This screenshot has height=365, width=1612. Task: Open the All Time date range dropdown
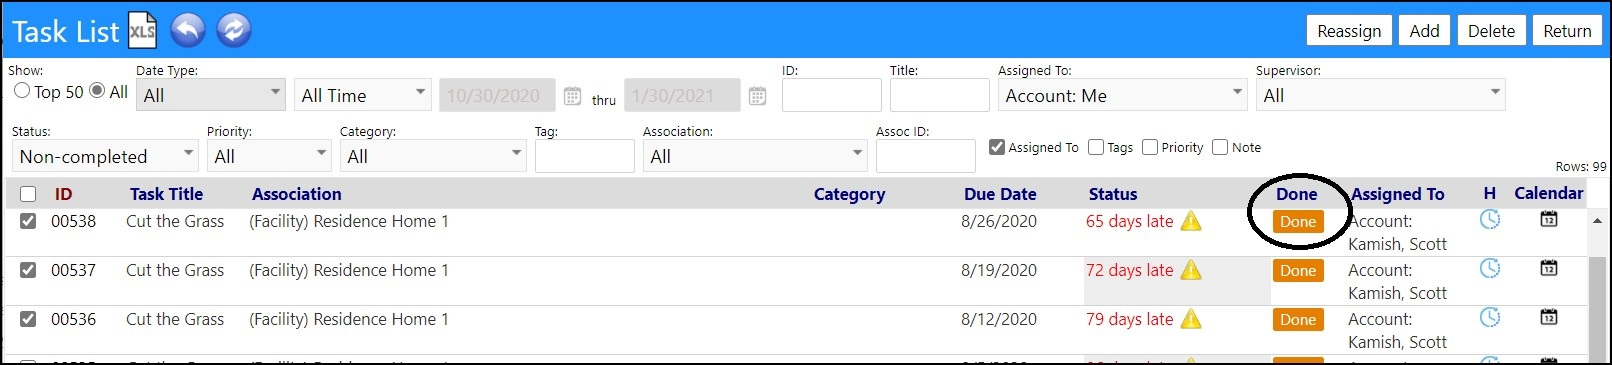363,95
